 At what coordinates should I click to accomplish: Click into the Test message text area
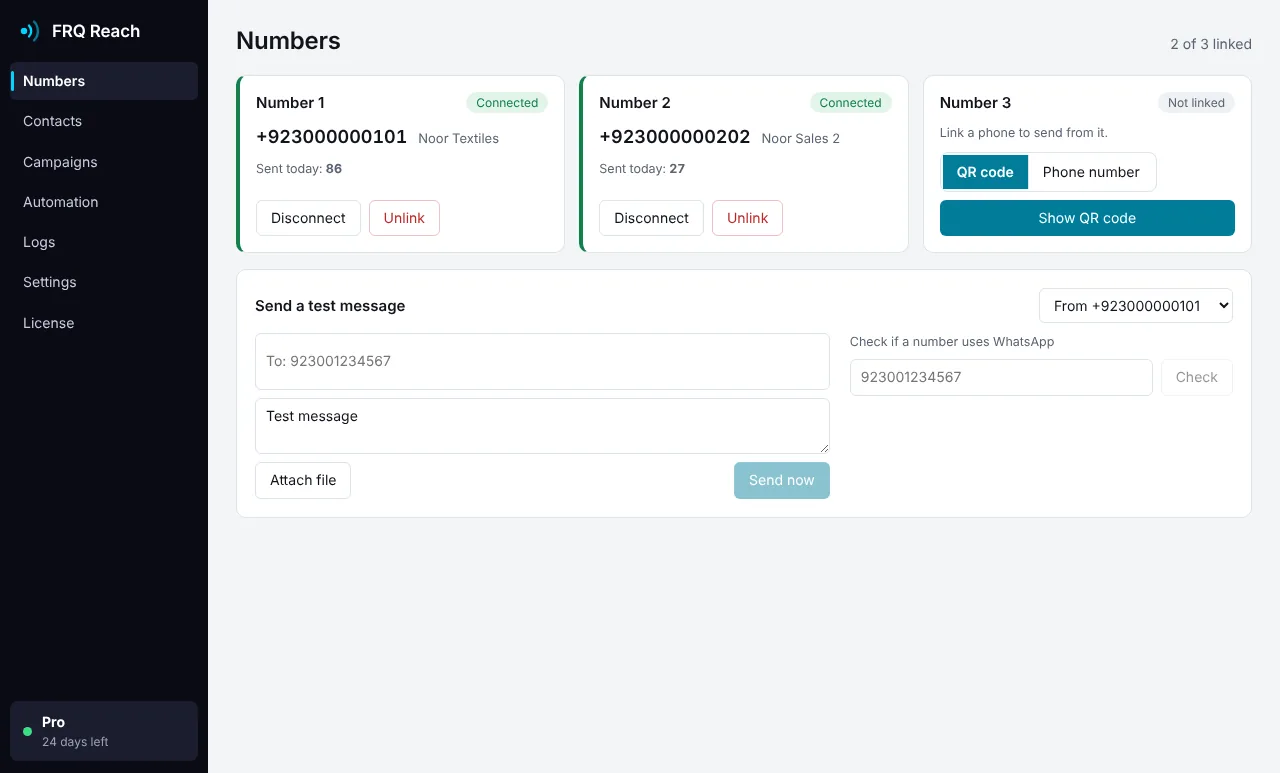542,426
